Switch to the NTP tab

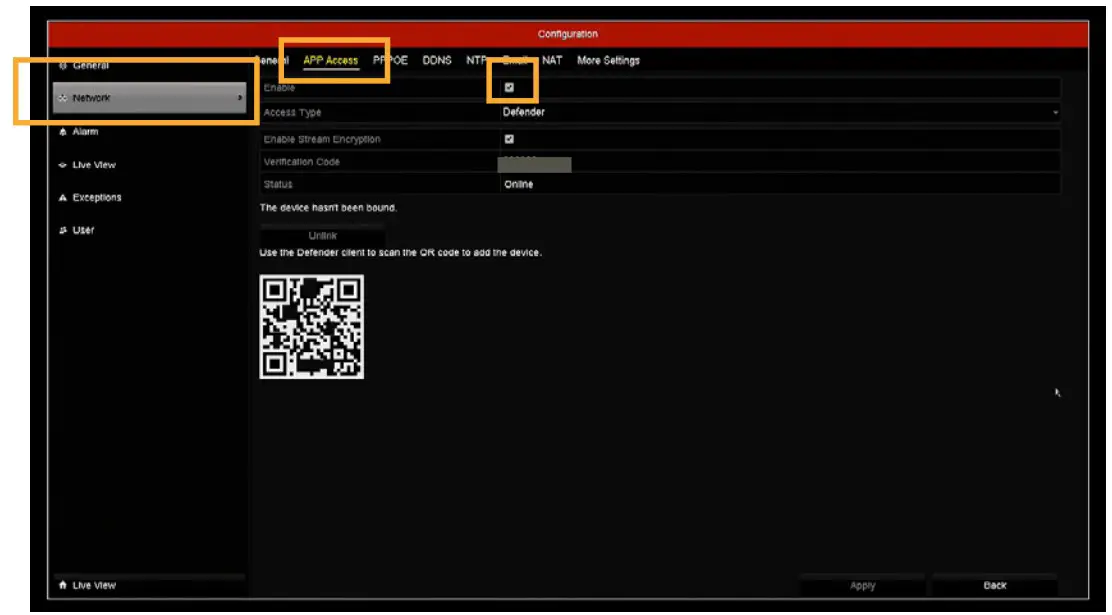point(476,60)
